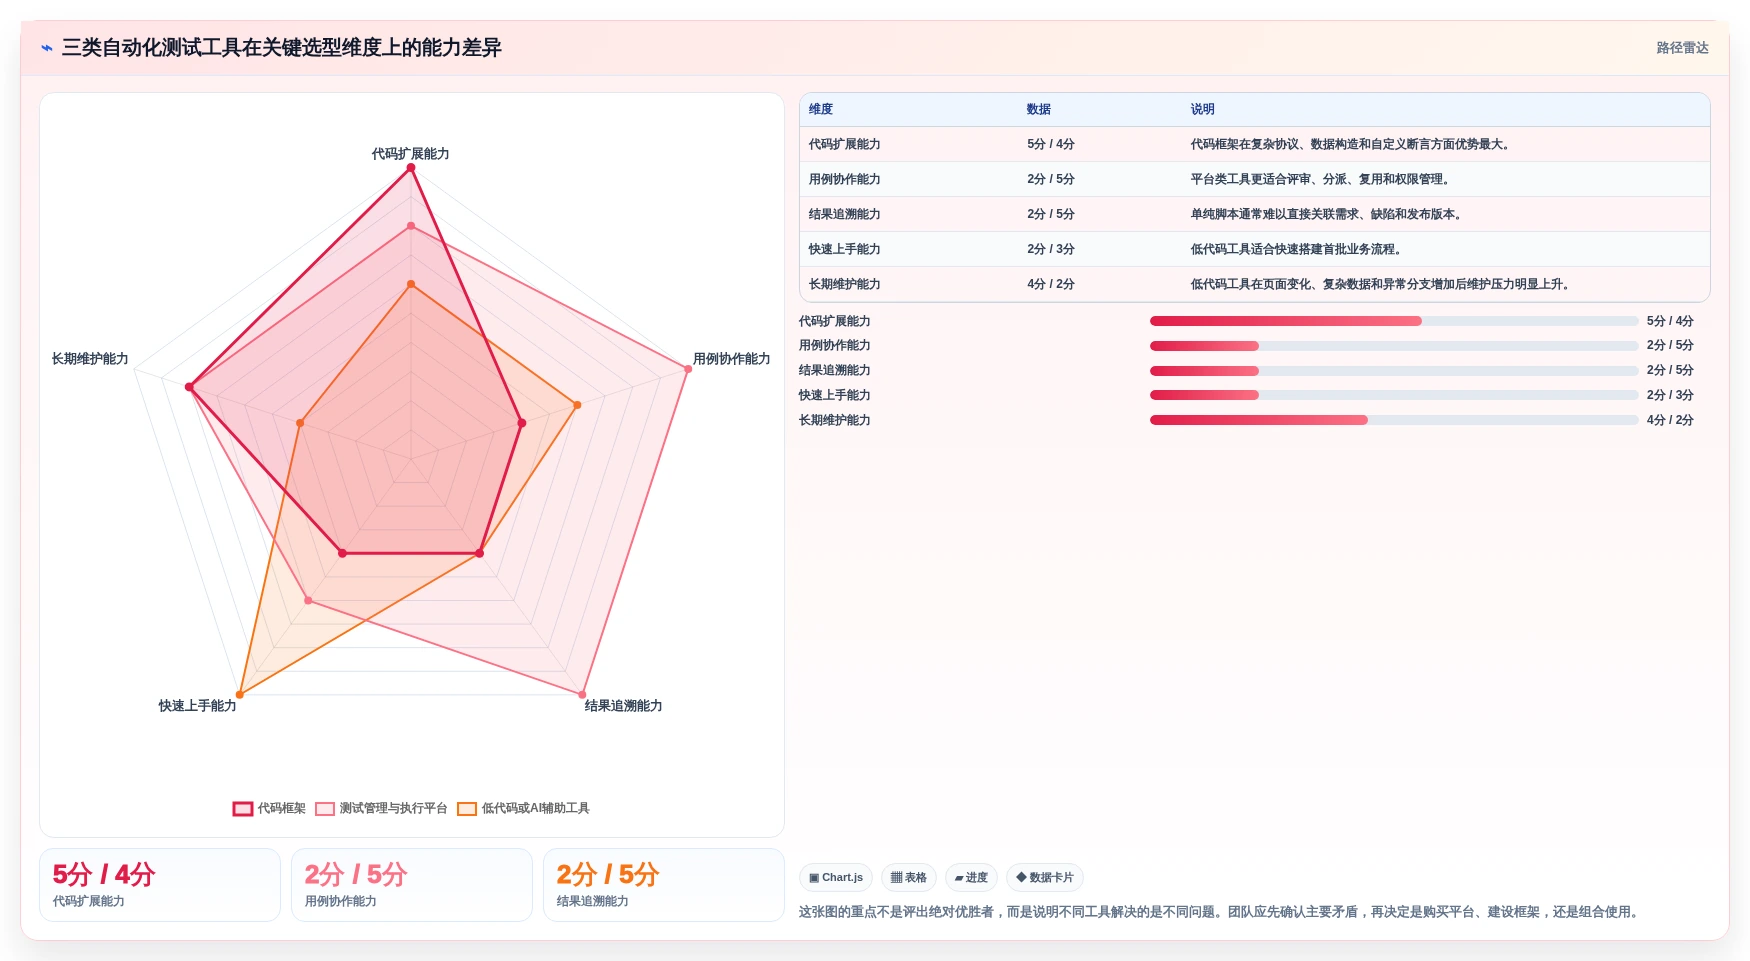Click the 进度 tag chip
1750x961 pixels.
[971, 877]
